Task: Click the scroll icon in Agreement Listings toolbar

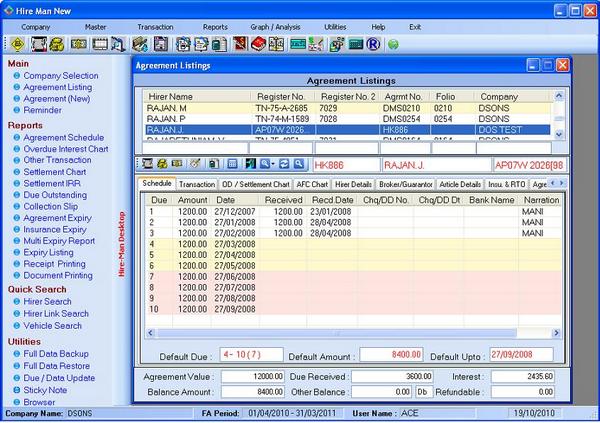Action: pos(147,164)
